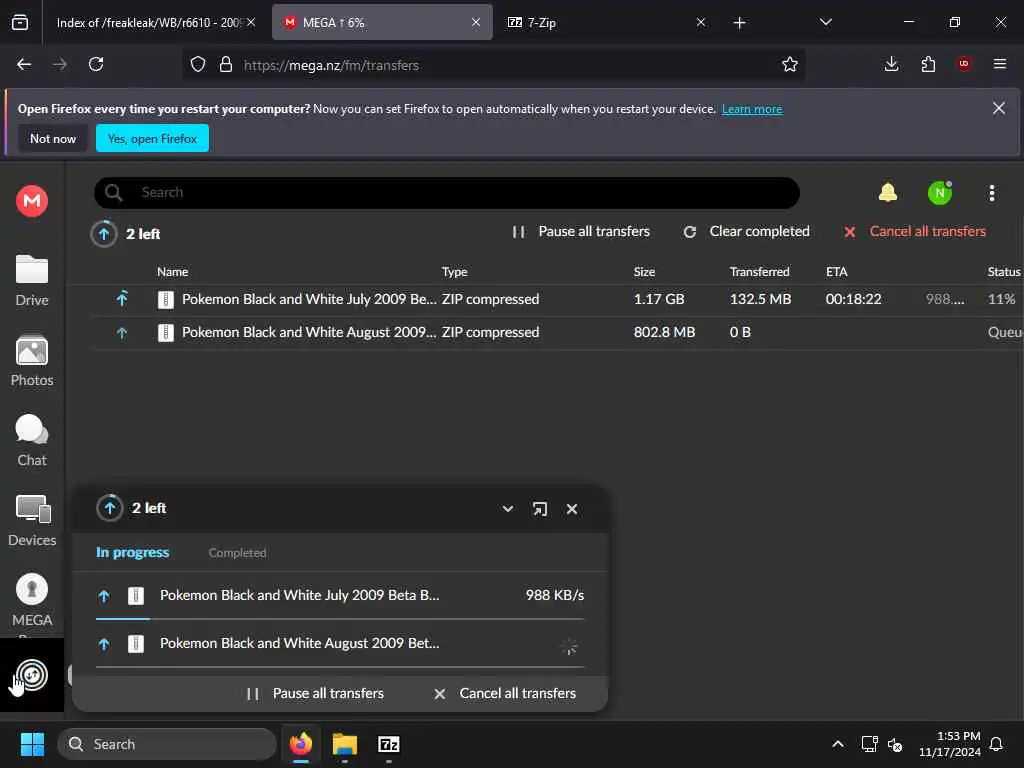Click the 00:18:22 ETA value

853,300
